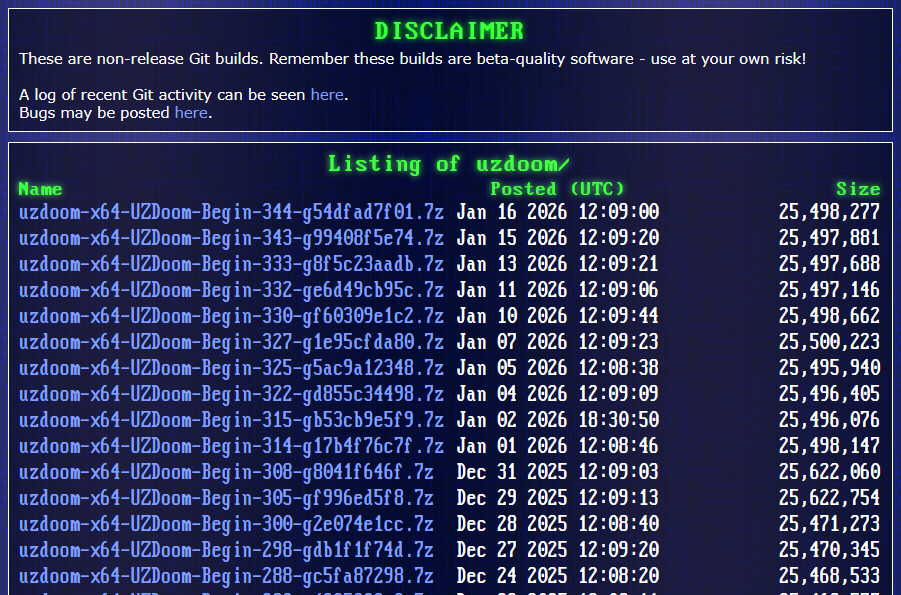The width and height of the screenshot is (901, 595).
Task: Click the Posted (UTC) column header
Action: (557, 189)
